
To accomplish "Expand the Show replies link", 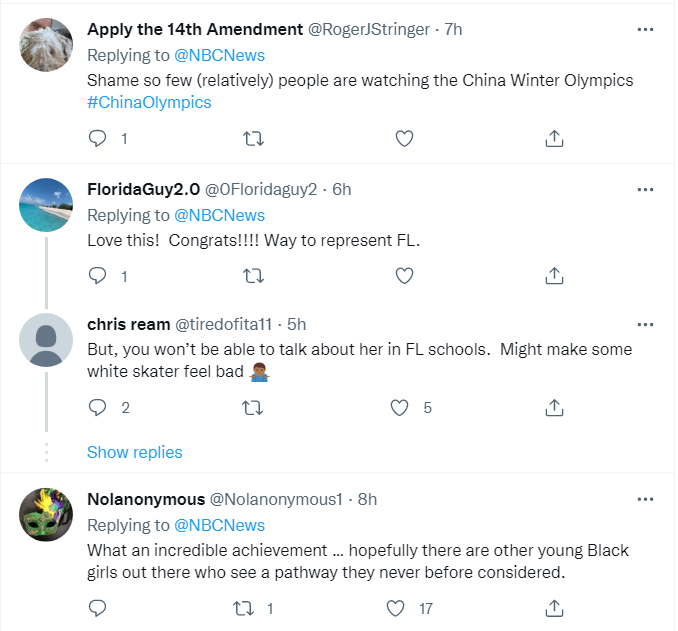I will (x=135, y=452).
